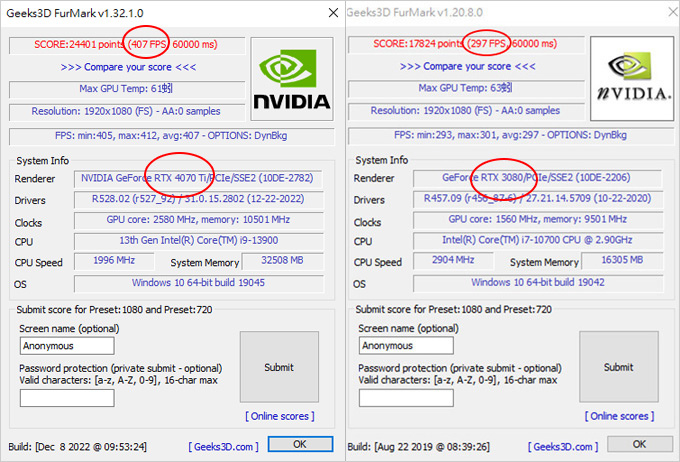The height and width of the screenshot is (462, 680).
Task: Click Submit button in v1.32.1.0 window
Action: point(279,367)
